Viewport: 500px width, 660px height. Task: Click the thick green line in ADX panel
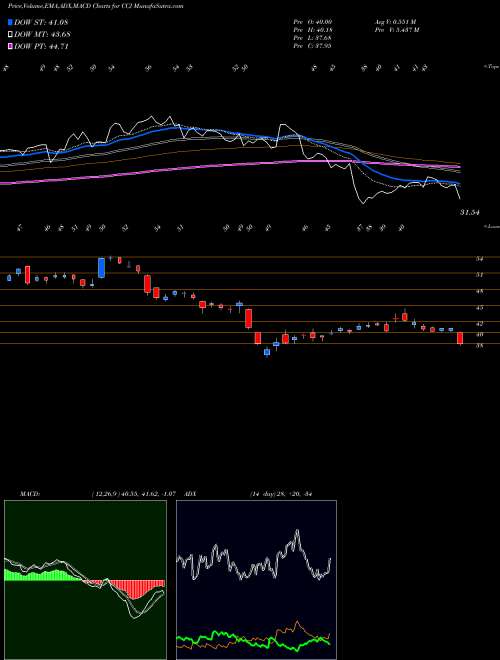pyautogui.click(x=253, y=639)
